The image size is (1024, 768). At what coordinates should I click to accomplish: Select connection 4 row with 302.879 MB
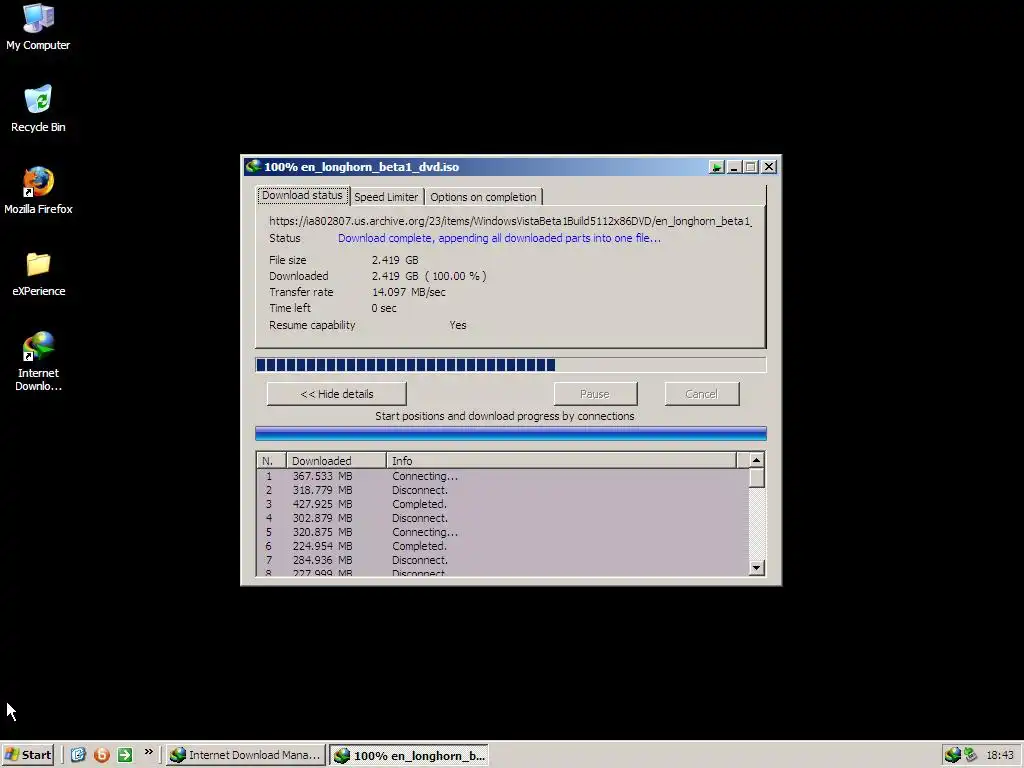coord(503,518)
